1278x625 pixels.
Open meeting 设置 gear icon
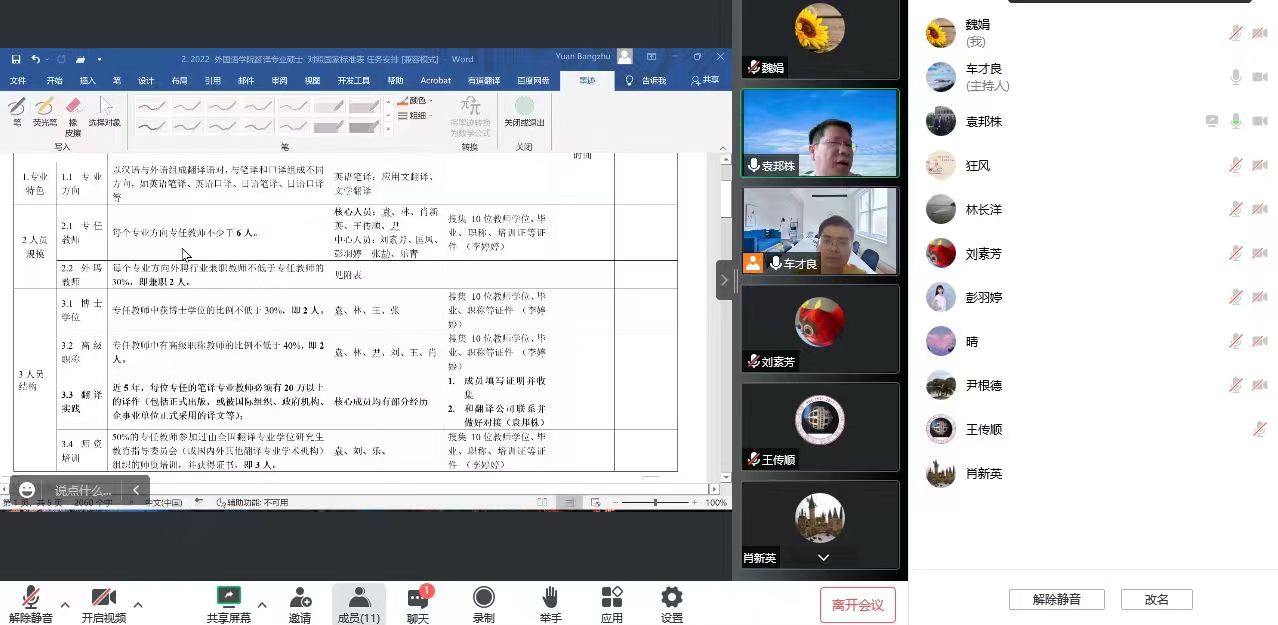click(672, 598)
